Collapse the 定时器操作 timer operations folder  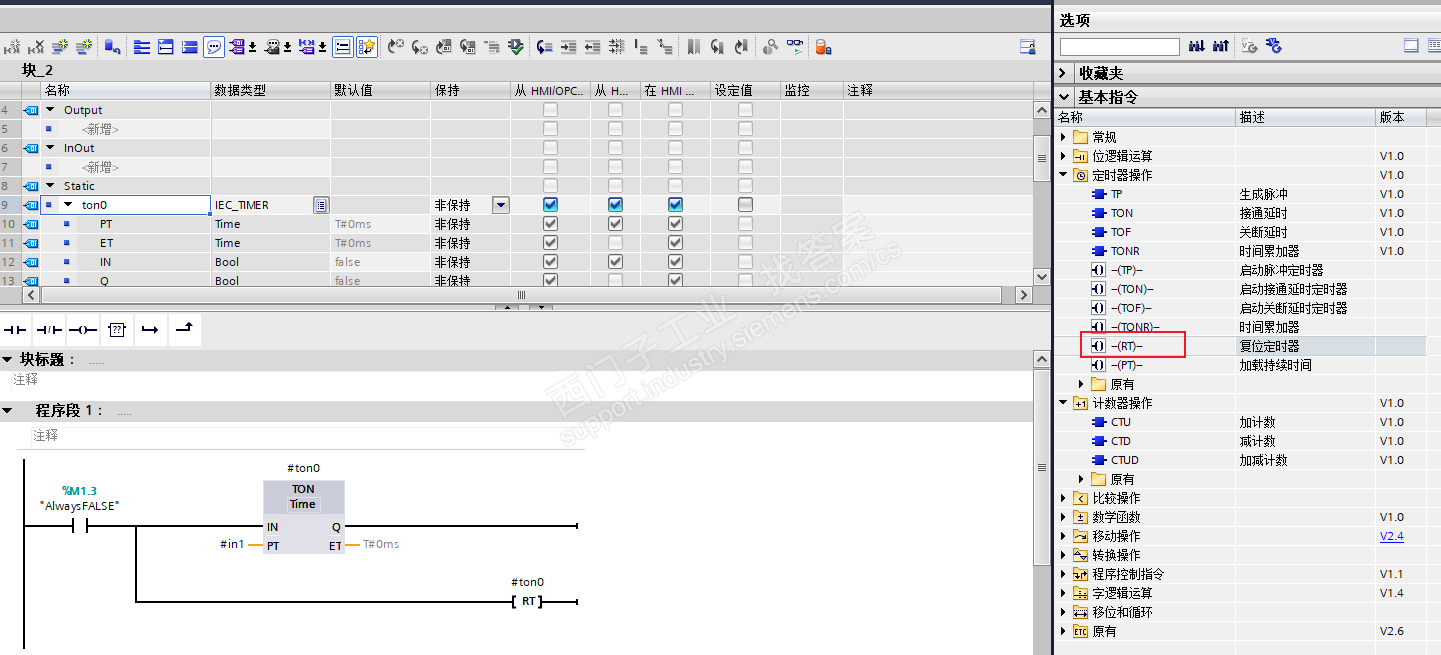(x=1063, y=175)
